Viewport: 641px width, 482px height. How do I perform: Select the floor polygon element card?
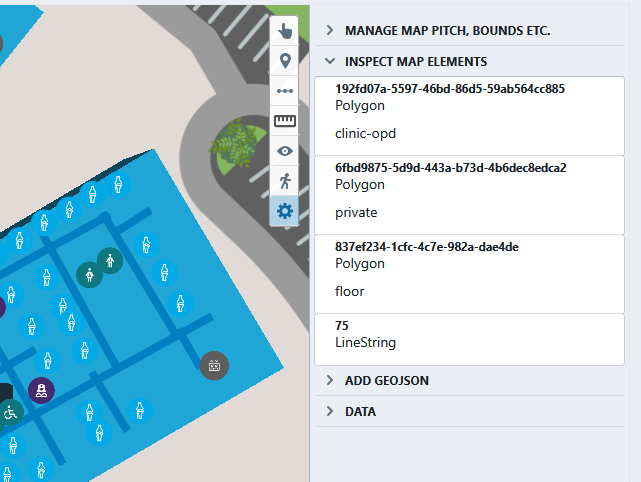point(469,274)
